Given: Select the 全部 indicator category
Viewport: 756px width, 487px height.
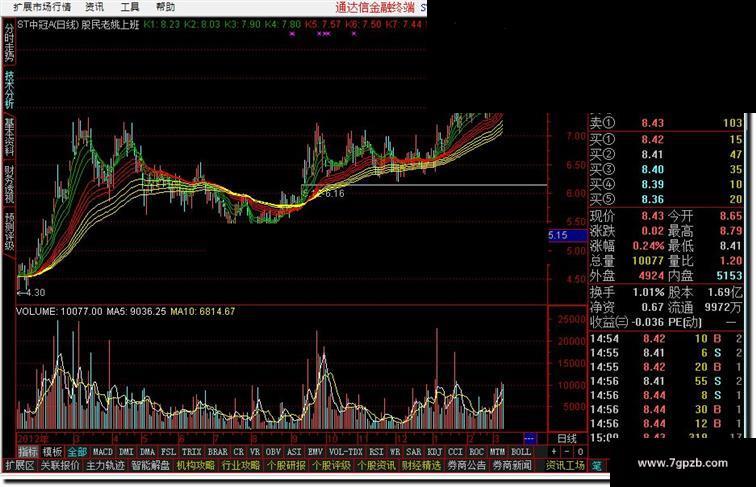Looking at the screenshot, I should (77, 452).
